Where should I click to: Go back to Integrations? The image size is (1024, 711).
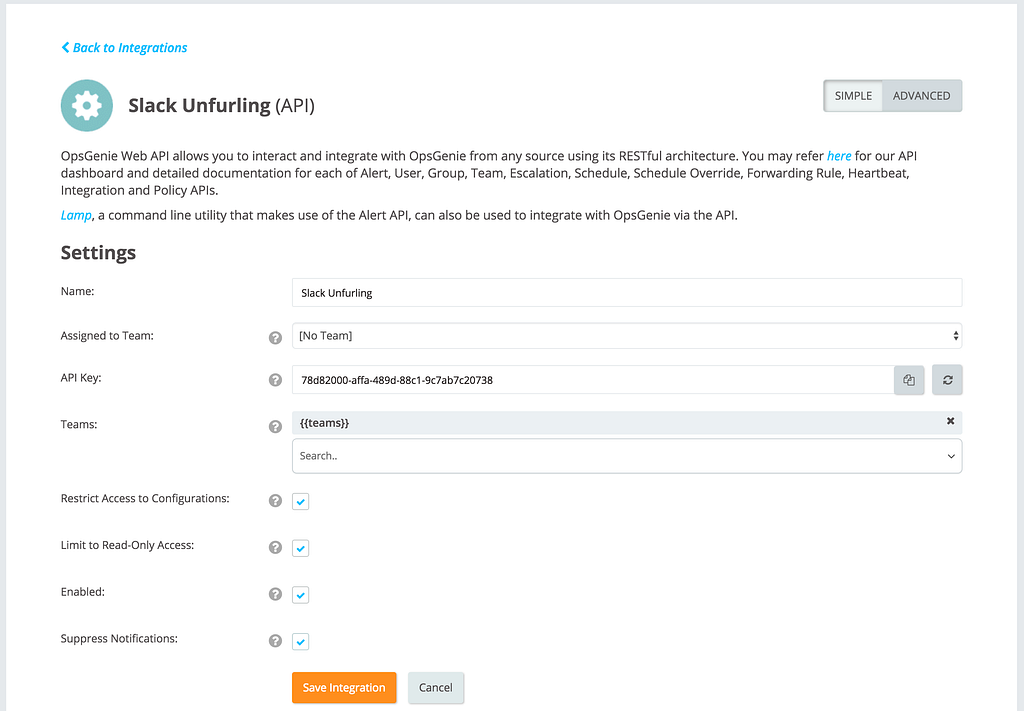(x=124, y=47)
